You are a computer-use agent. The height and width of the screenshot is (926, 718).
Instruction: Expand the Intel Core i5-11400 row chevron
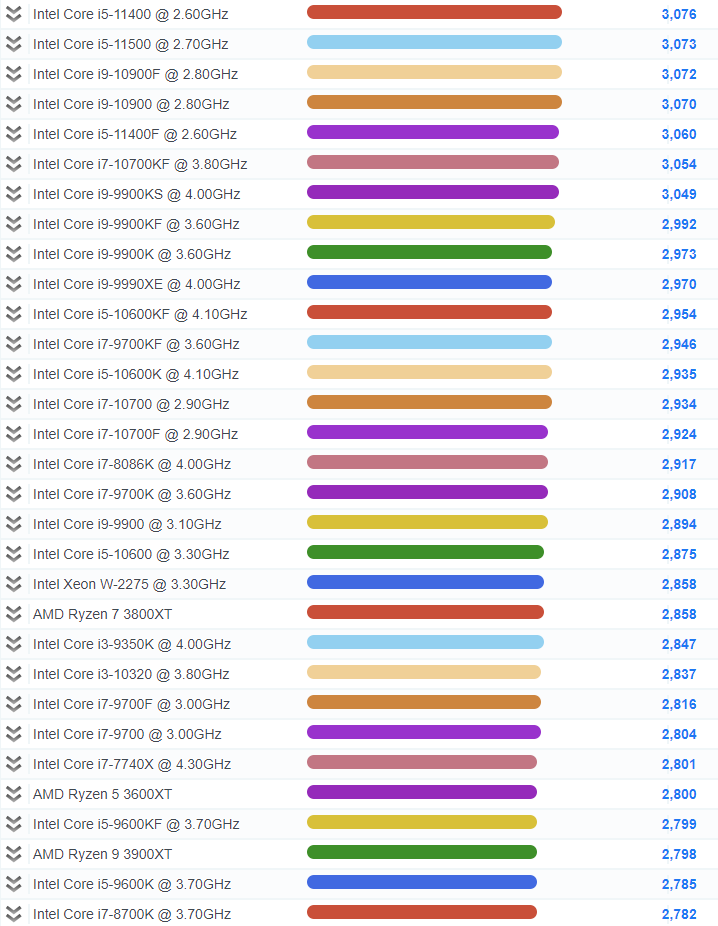pyautogui.click(x=13, y=14)
